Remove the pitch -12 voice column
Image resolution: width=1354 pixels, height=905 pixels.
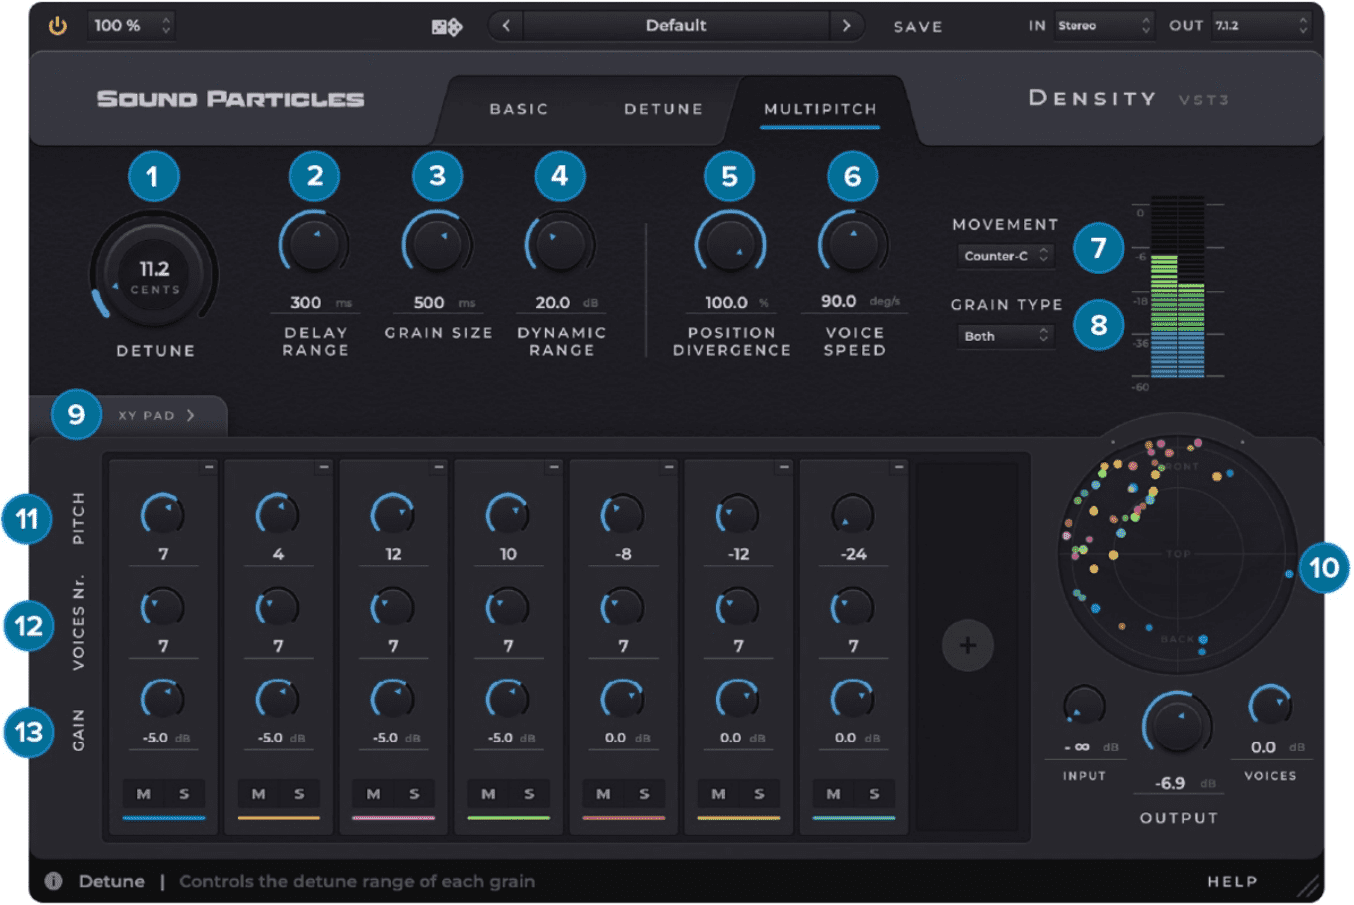point(783,467)
